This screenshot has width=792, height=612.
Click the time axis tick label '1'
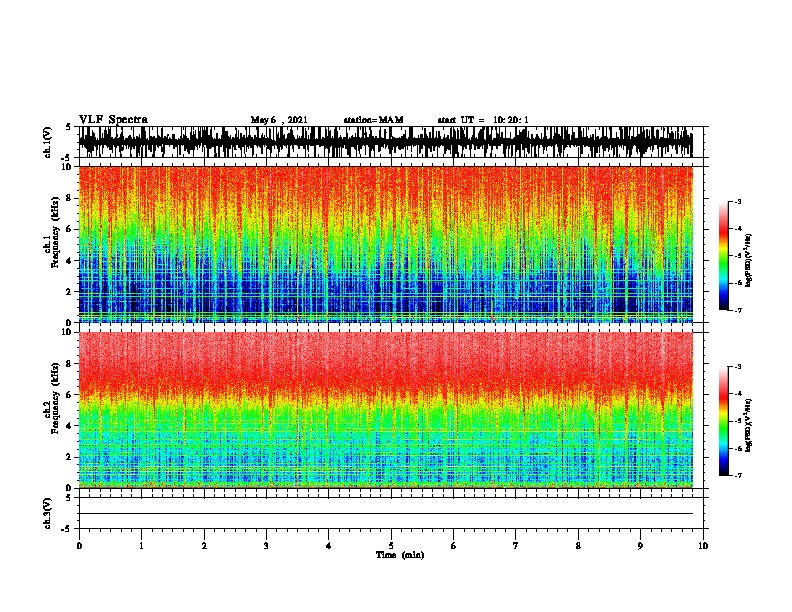click(x=141, y=546)
